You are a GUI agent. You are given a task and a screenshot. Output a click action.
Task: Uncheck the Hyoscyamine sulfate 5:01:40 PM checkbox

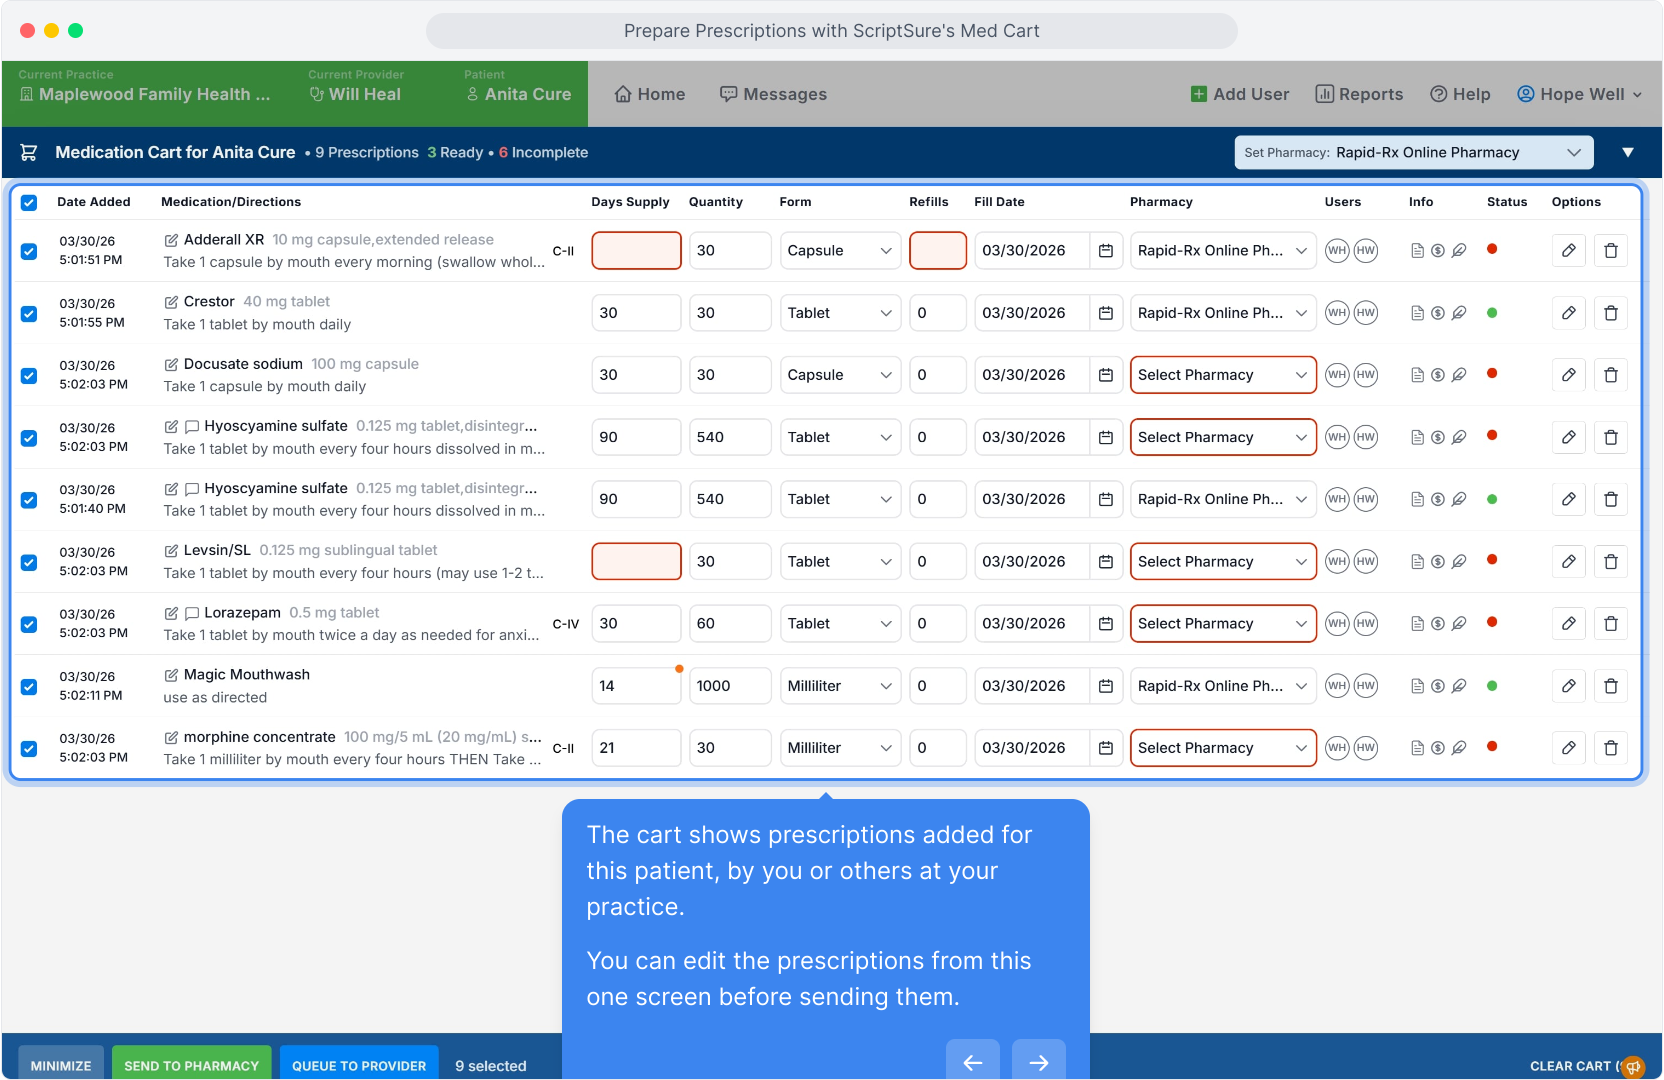click(29, 500)
